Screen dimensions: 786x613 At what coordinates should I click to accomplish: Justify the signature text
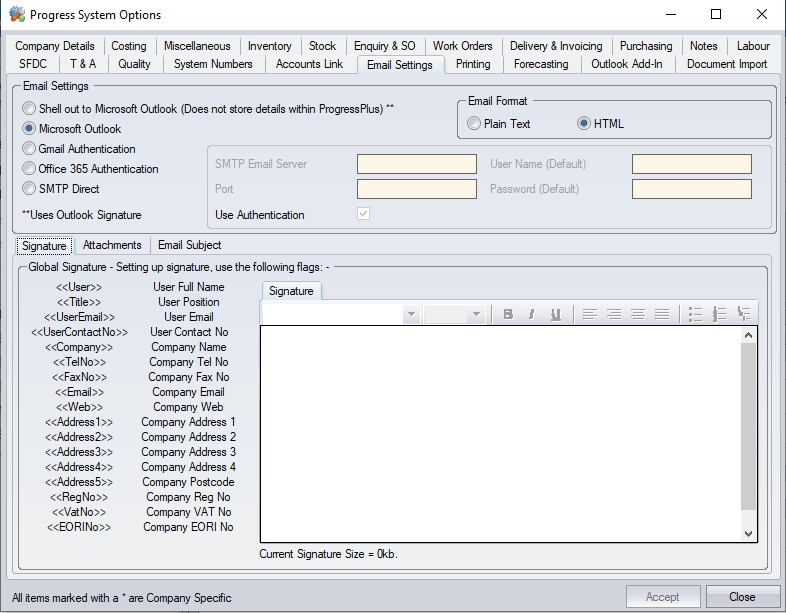click(x=662, y=314)
